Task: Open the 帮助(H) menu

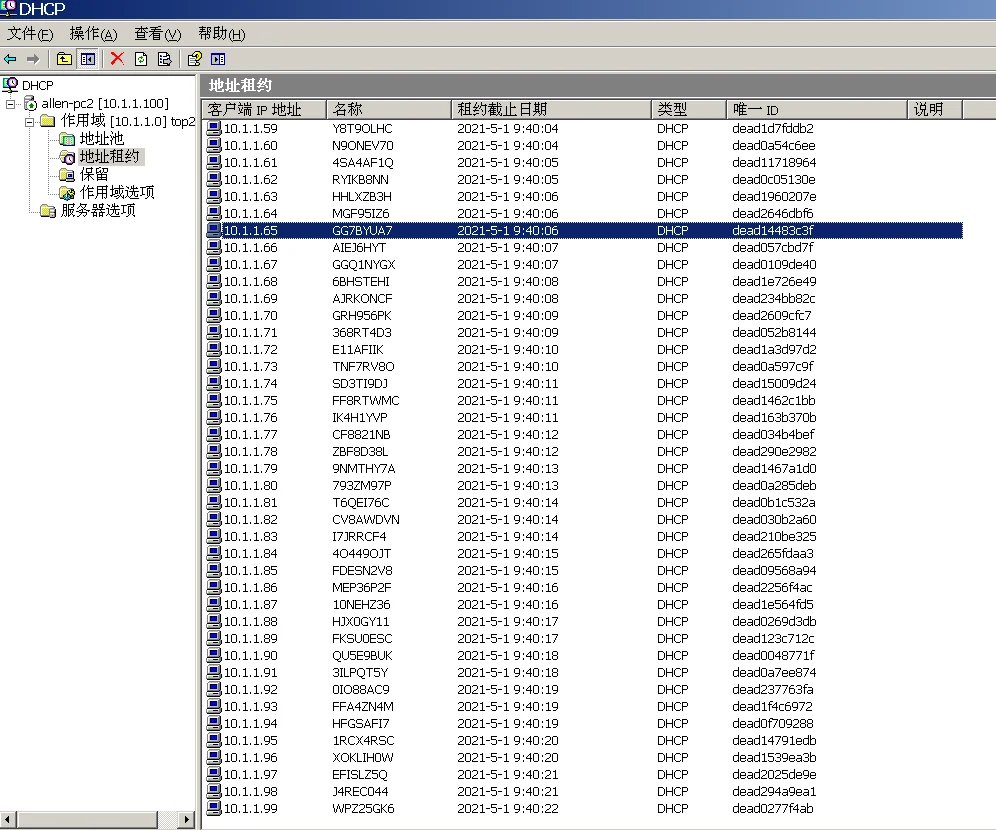Action: tap(222, 34)
